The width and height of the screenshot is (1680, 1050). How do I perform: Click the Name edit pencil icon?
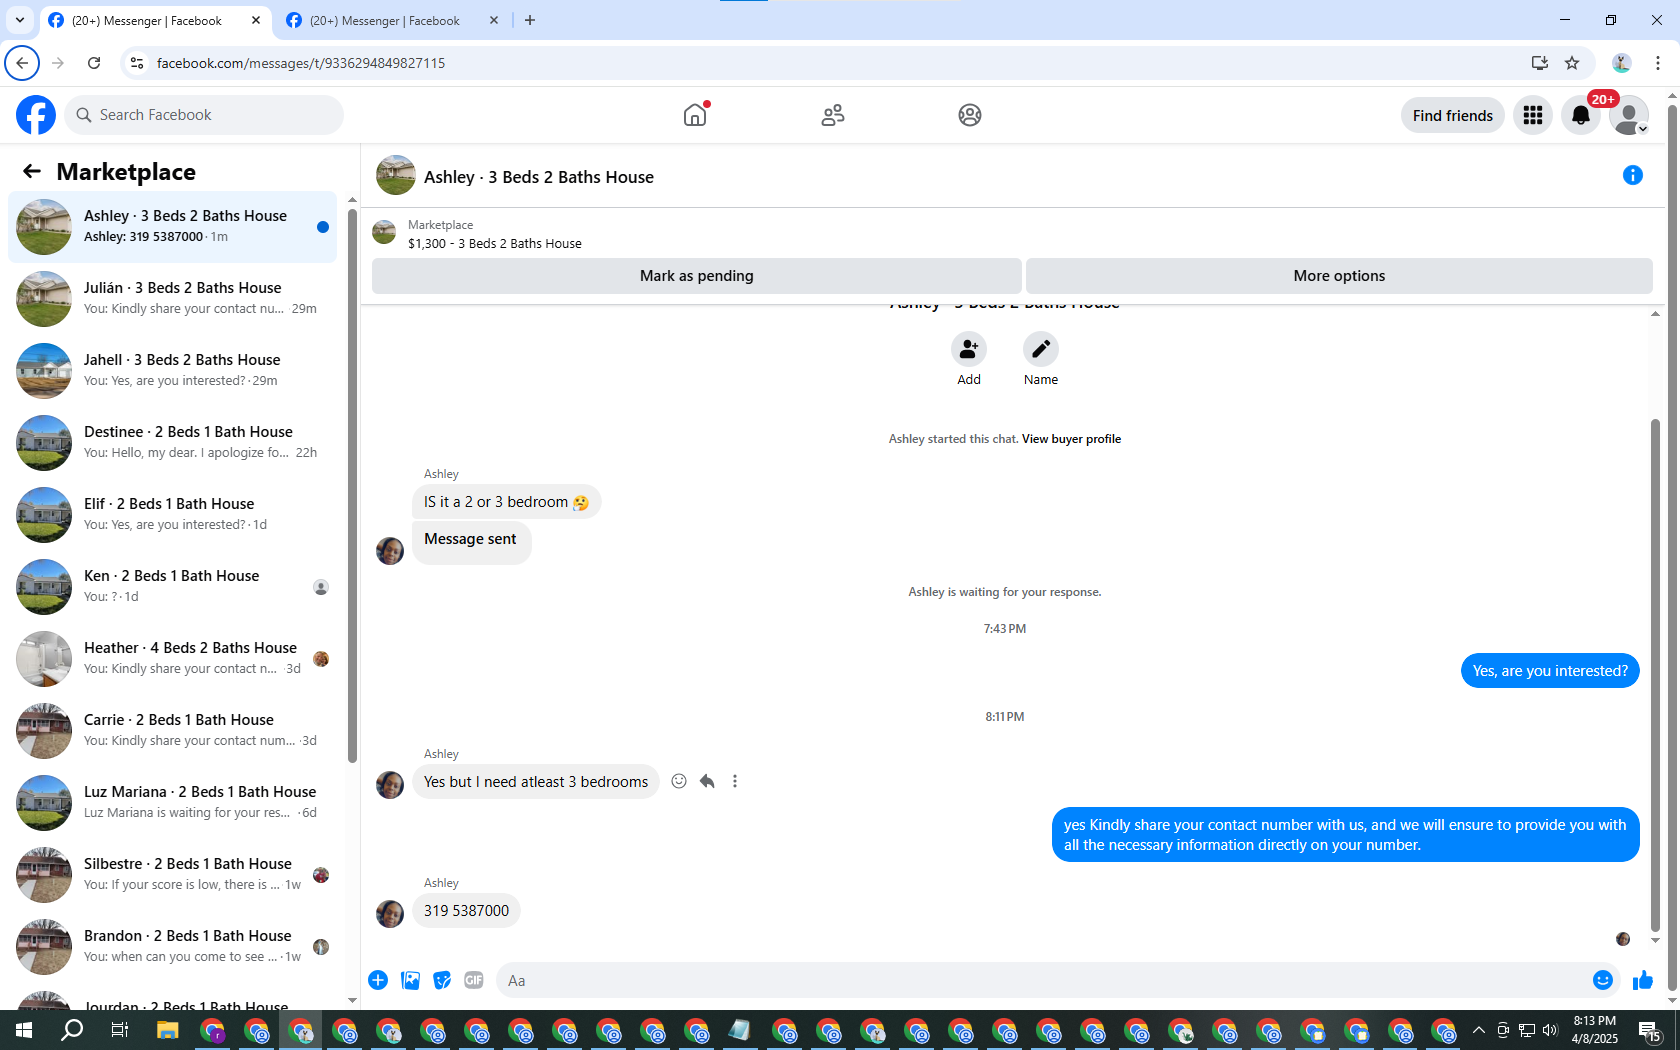(x=1041, y=349)
